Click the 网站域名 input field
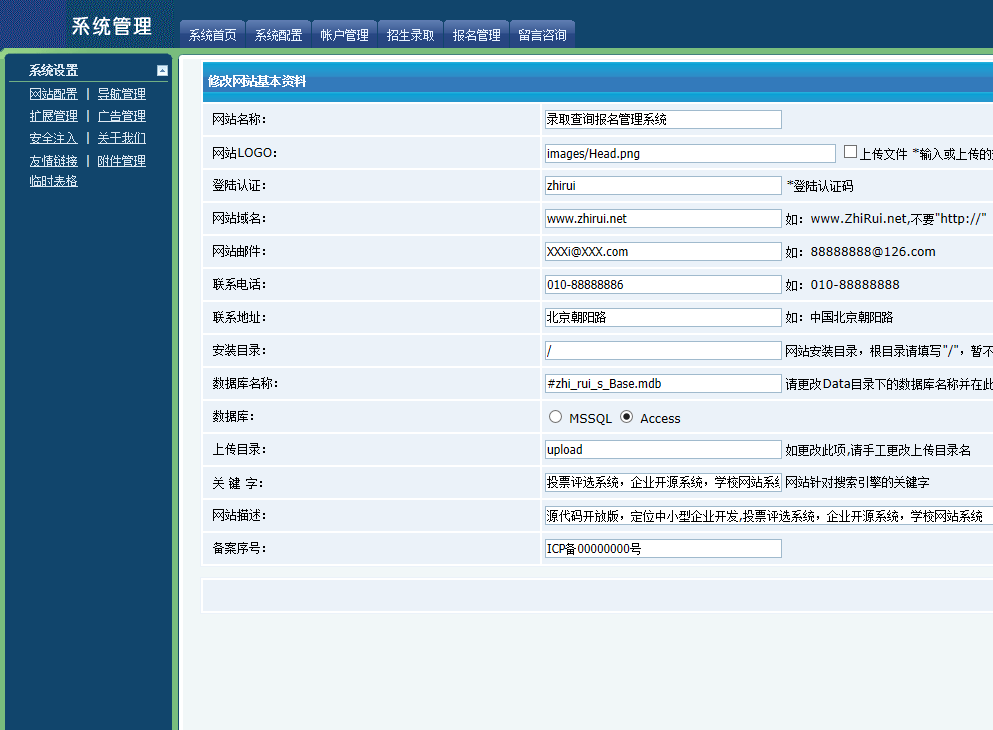This screenshot has height=730, width=993. click(663, 218)
